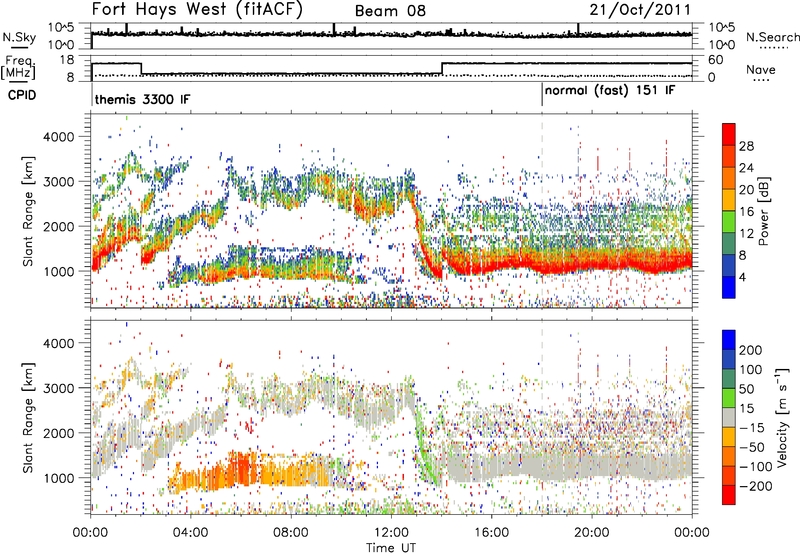Click the '18' frequency axis value

coord(66,60)
